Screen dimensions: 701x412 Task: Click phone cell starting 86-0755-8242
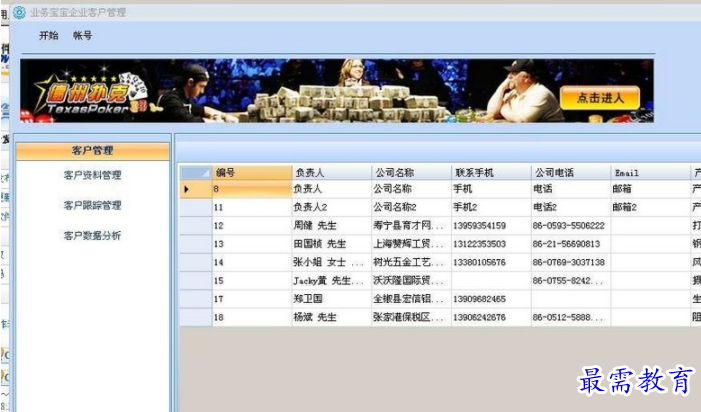[x=571, y=281]
